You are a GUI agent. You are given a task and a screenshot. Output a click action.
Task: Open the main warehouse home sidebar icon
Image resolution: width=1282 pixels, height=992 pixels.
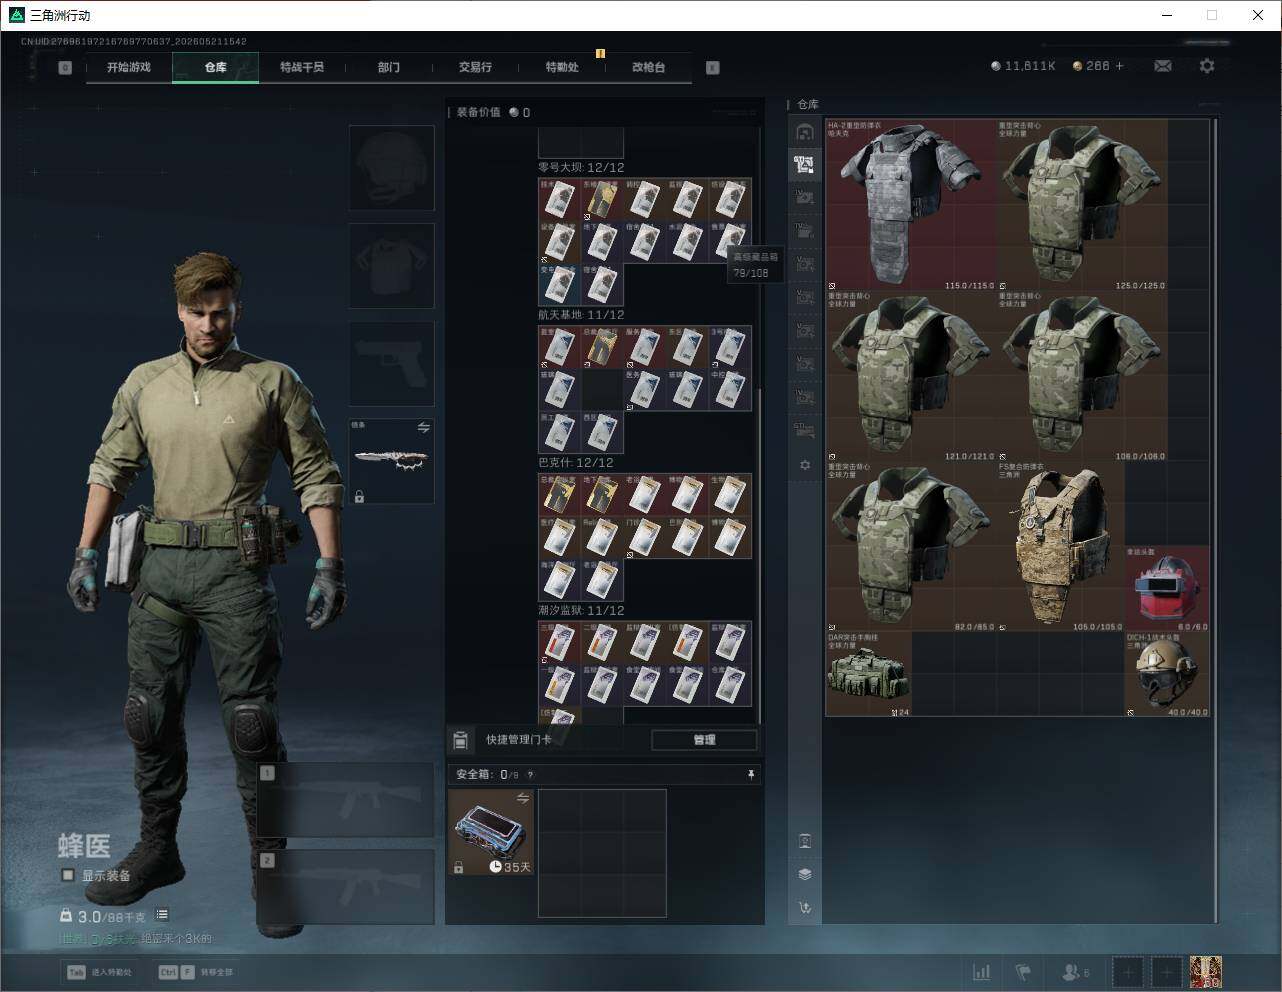click(804, 132)
